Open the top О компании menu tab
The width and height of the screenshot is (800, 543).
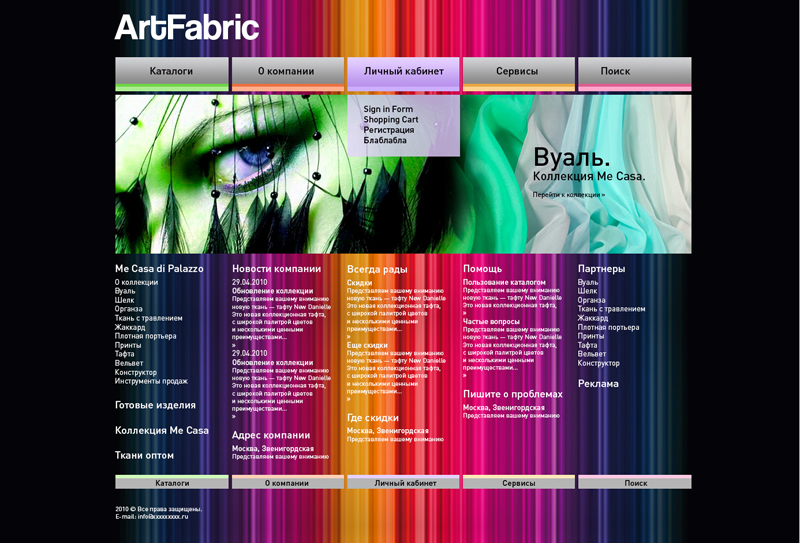(x=288, y=74)
